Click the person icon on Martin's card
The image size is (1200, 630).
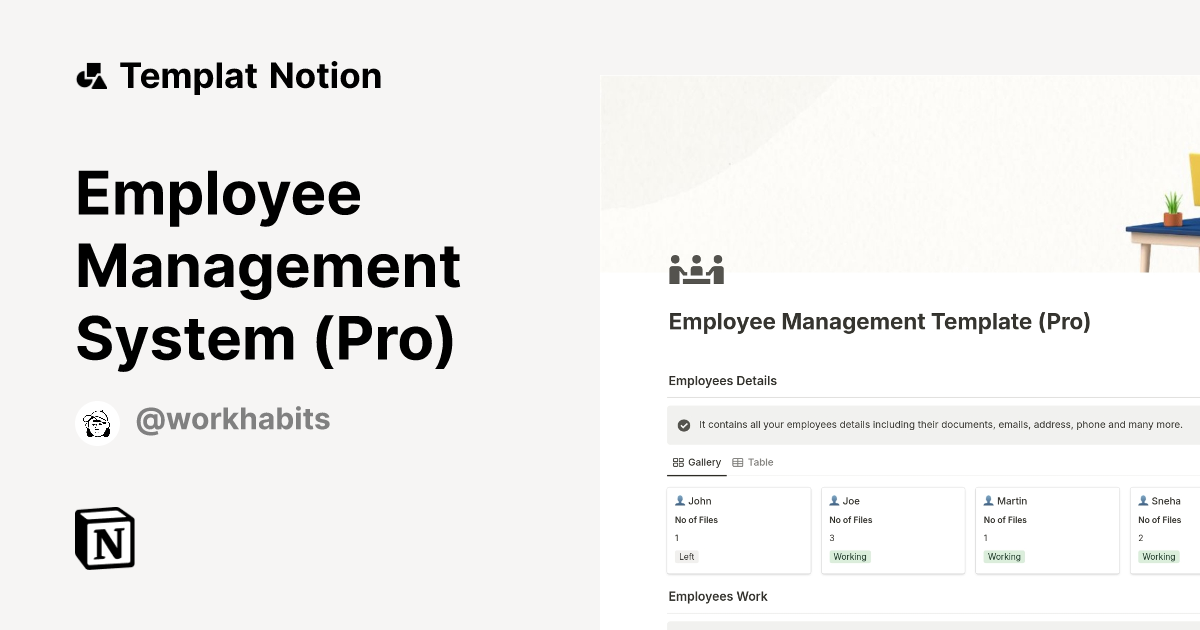tap(988, 500)
